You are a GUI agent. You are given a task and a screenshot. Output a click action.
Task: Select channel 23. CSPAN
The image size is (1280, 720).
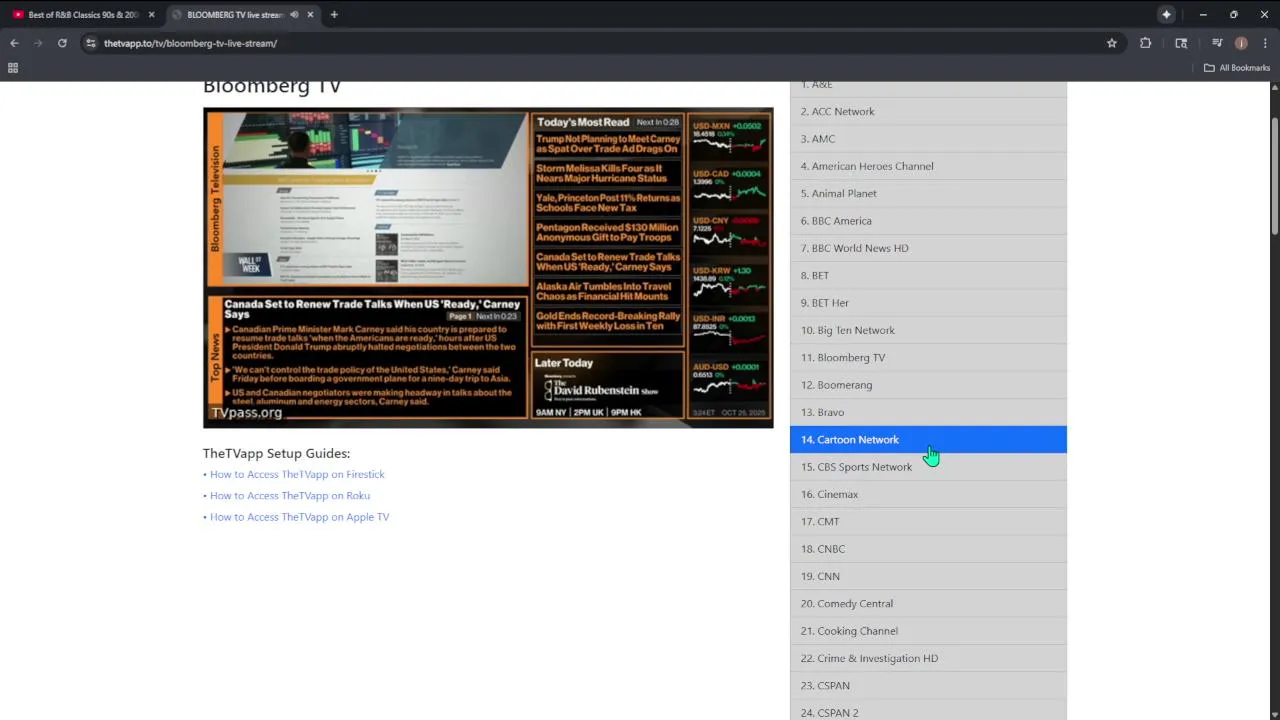[x=928, y=685]
